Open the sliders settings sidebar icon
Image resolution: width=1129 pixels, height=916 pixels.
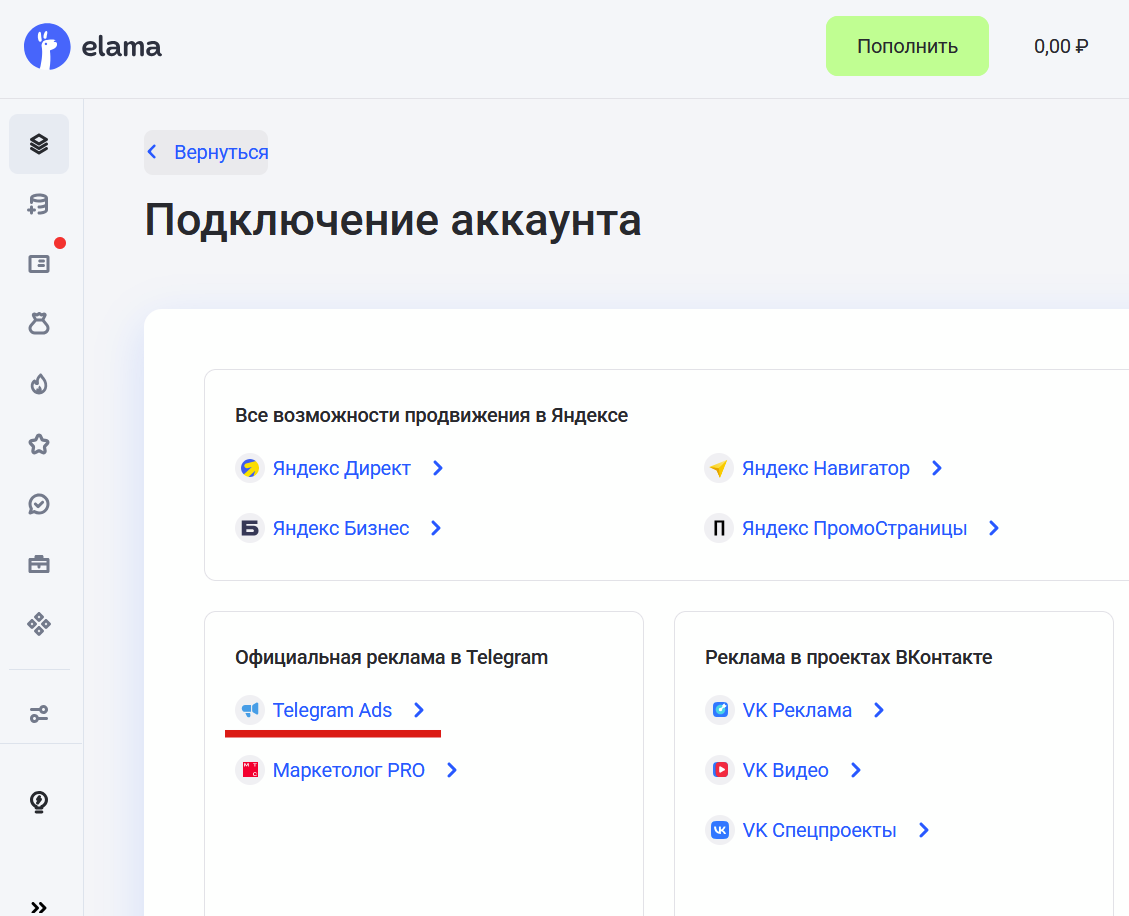[x=39, y=714]
